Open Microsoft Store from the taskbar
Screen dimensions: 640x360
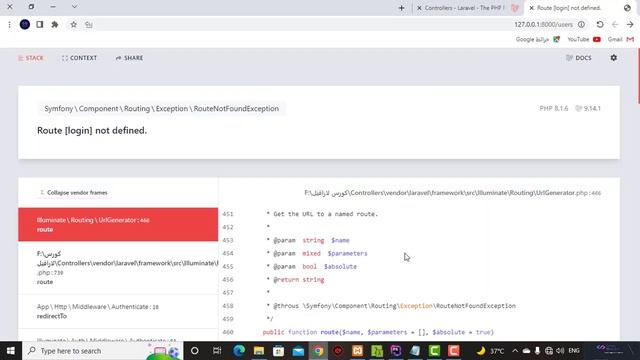pyautogui.click(x=278, y=351)
